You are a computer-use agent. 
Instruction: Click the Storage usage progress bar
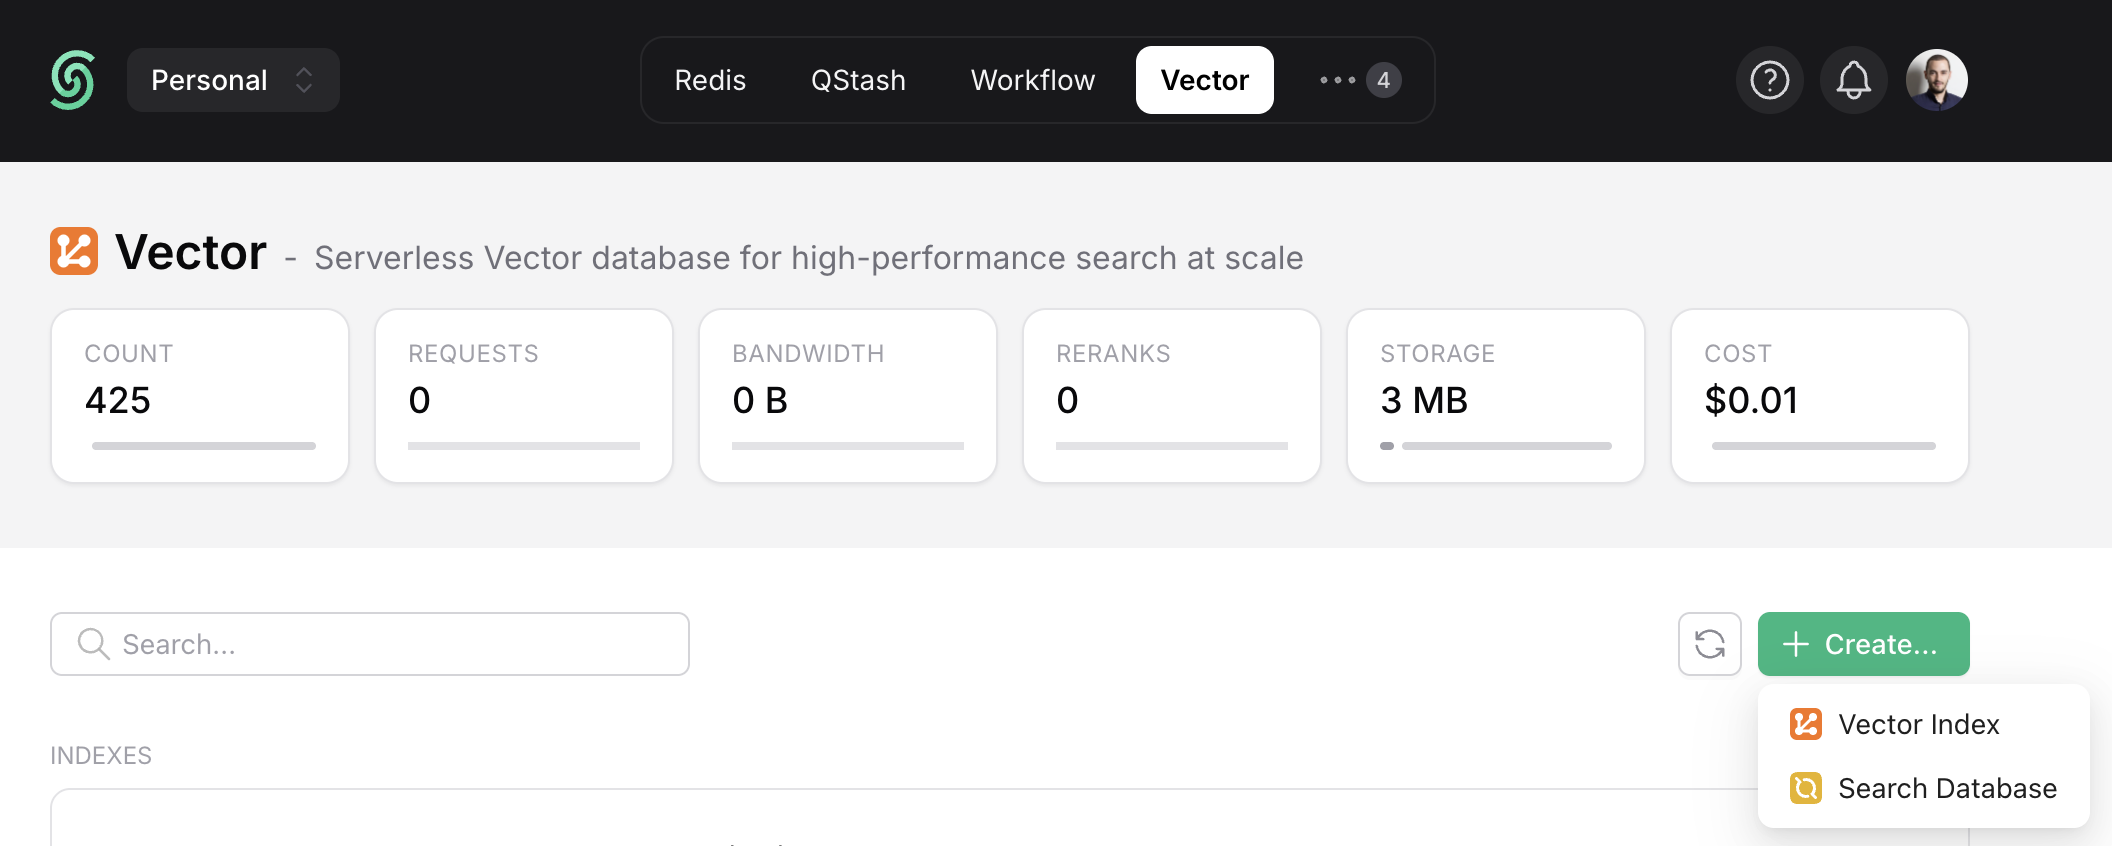[1496, 446]
